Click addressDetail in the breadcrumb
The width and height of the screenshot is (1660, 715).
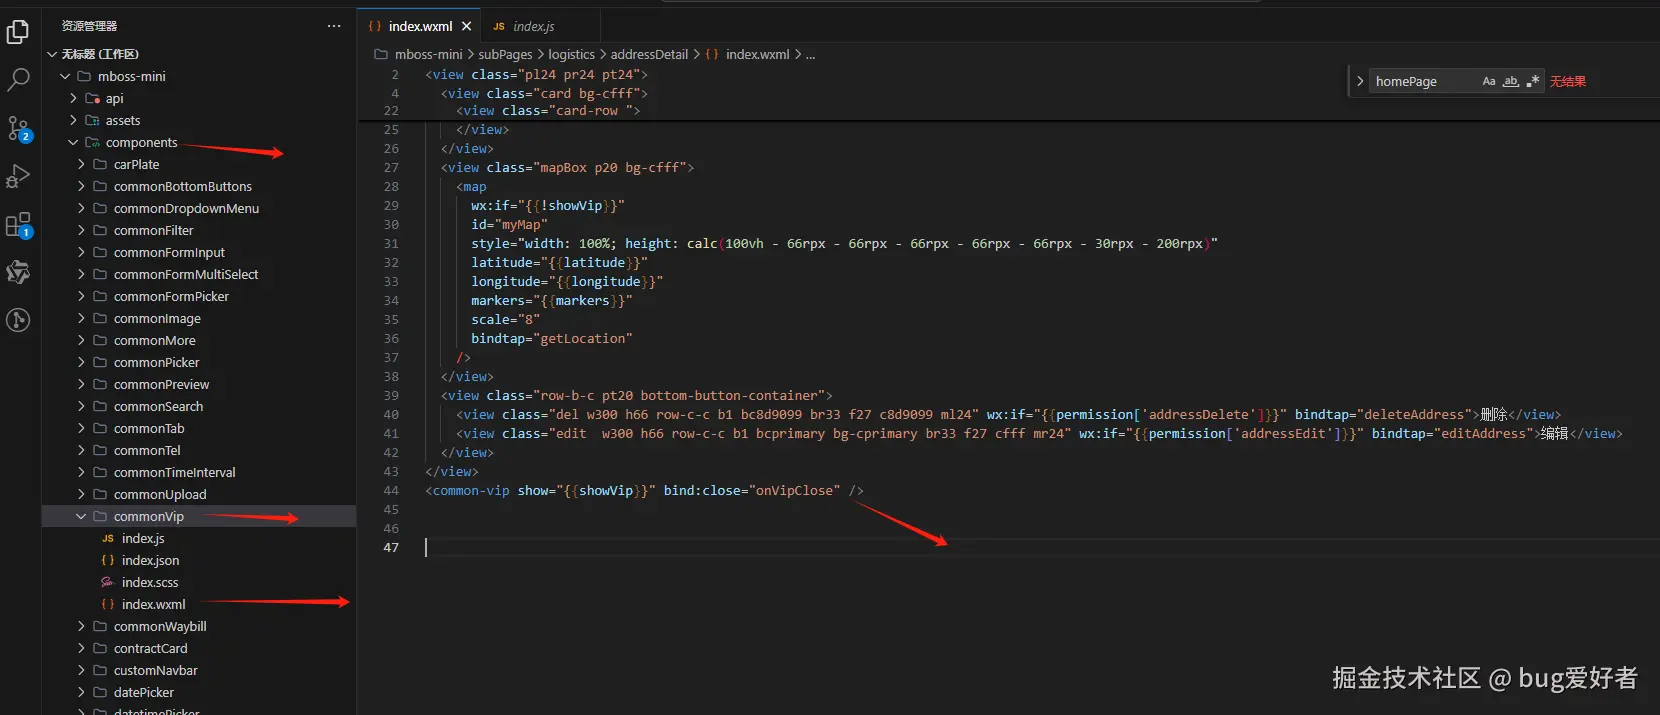(649, 55)
